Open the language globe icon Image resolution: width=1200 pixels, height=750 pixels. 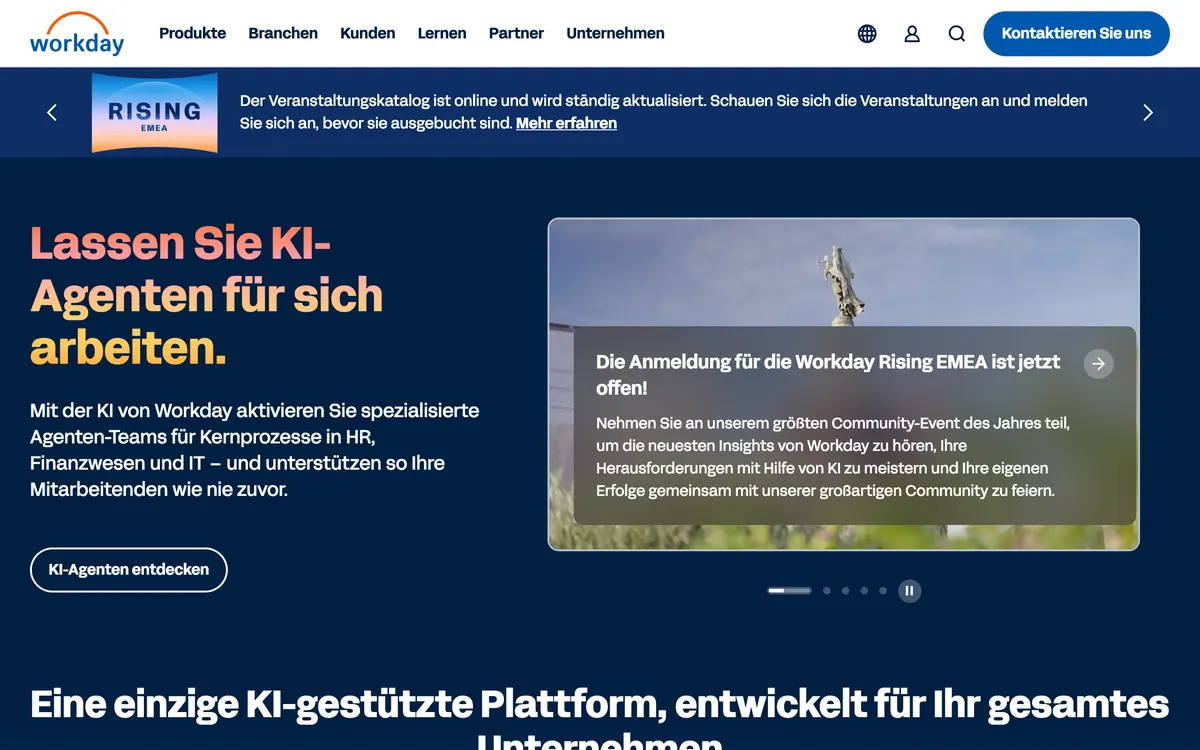[867, 34]
